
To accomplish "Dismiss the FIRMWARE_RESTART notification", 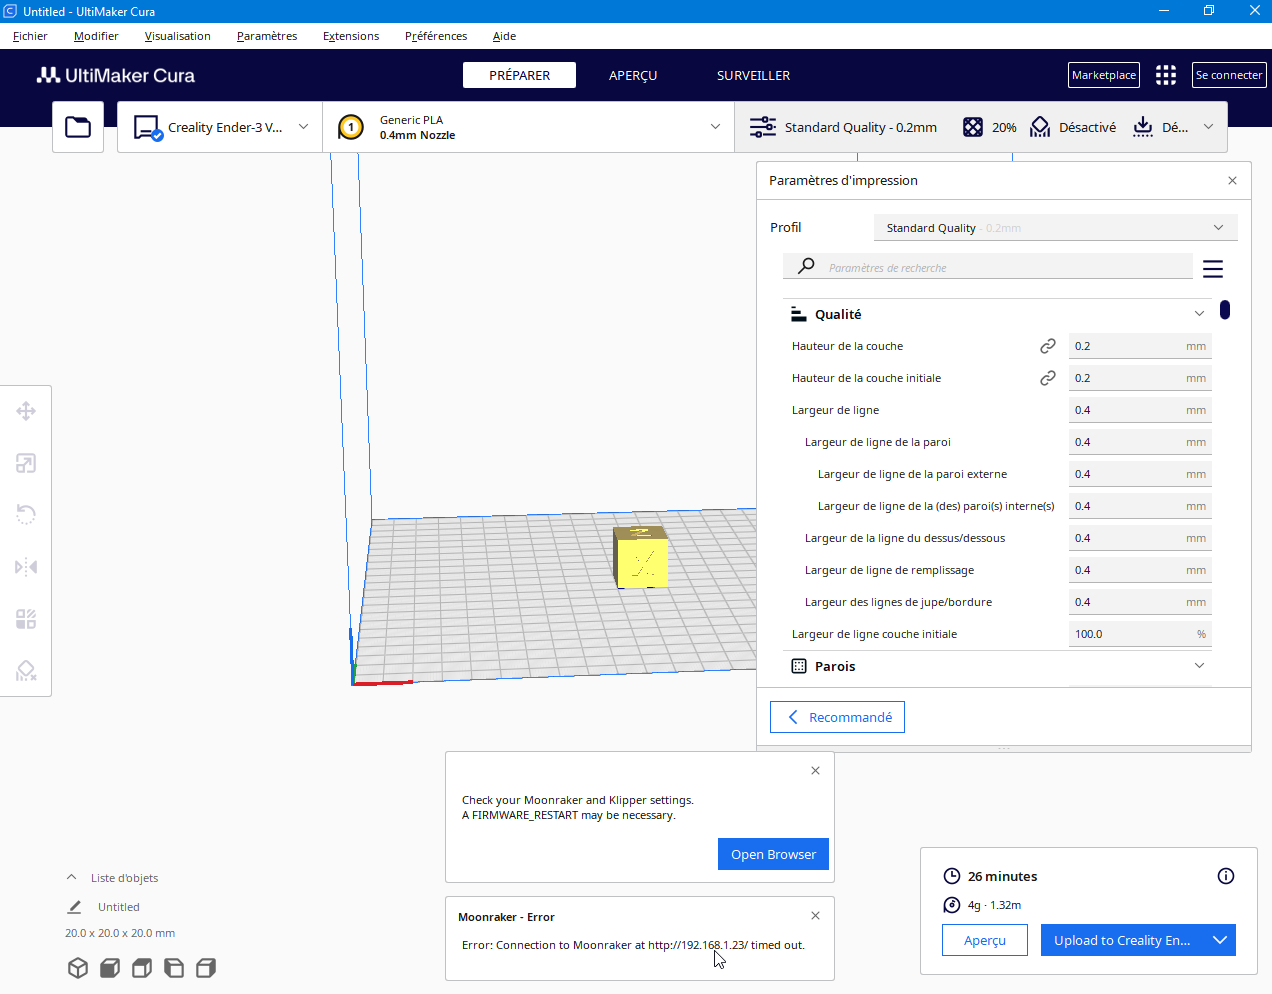I will coord(815,770).
